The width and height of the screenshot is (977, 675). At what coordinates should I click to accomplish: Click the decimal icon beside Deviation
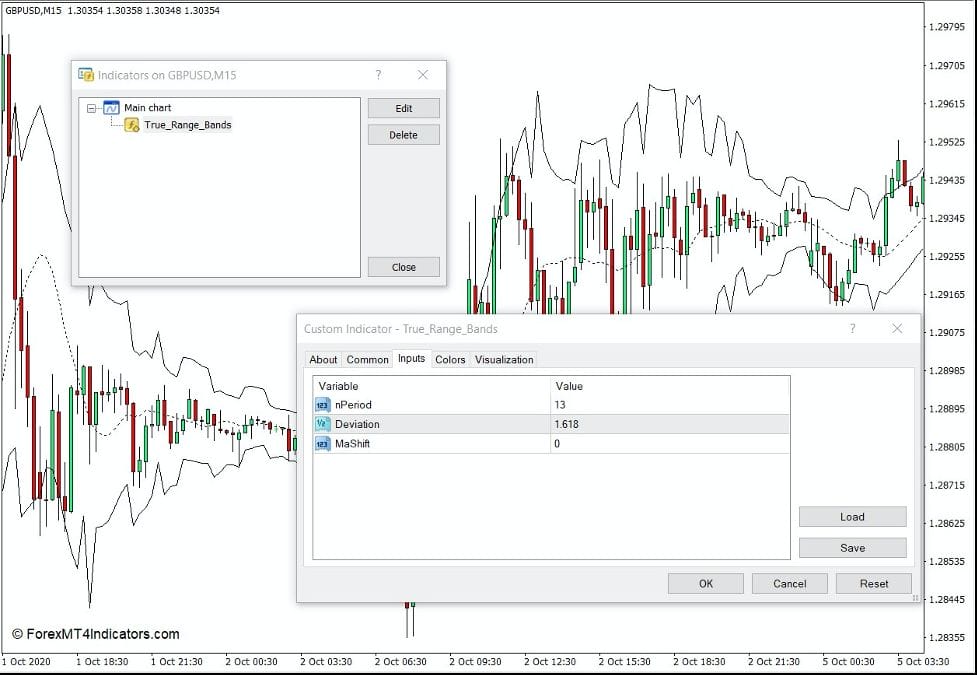pyautogui.click(x=320, y=424)
